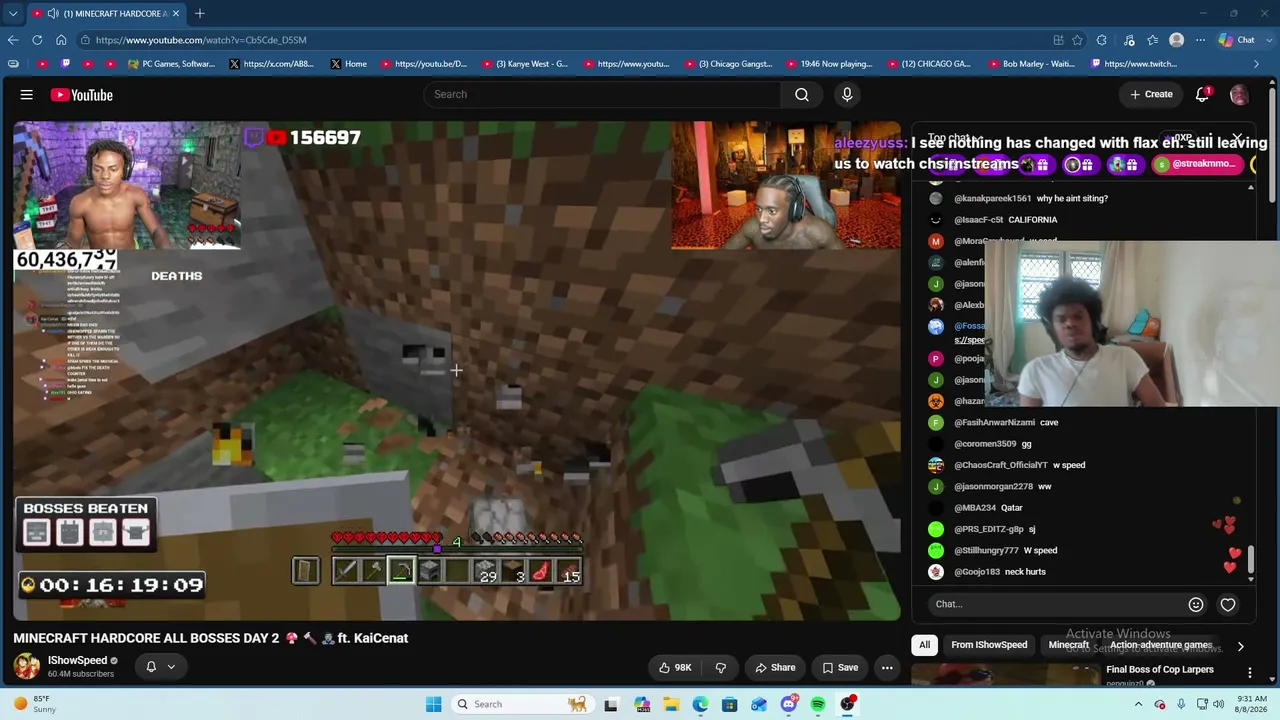Open the twitch.com bookmark
Viewport: 1280px width, 720px height.
(x=1133, y=64)
